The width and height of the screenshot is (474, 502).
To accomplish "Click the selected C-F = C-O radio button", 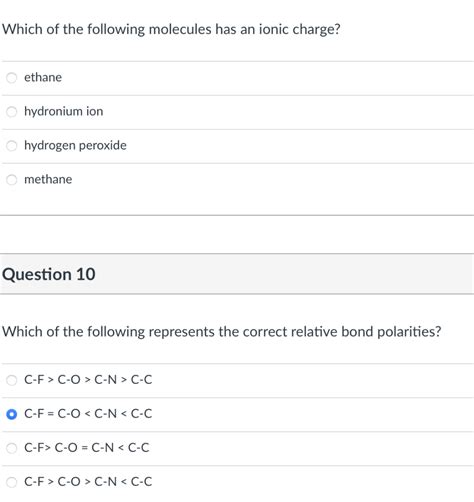I will [12, 414].
